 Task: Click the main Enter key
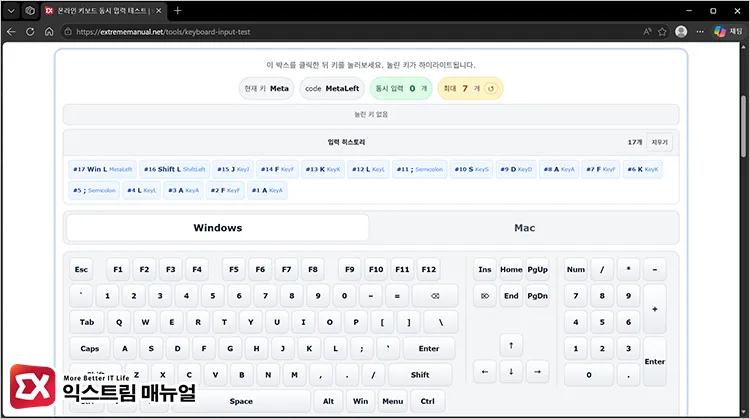(x=429, y=348)
